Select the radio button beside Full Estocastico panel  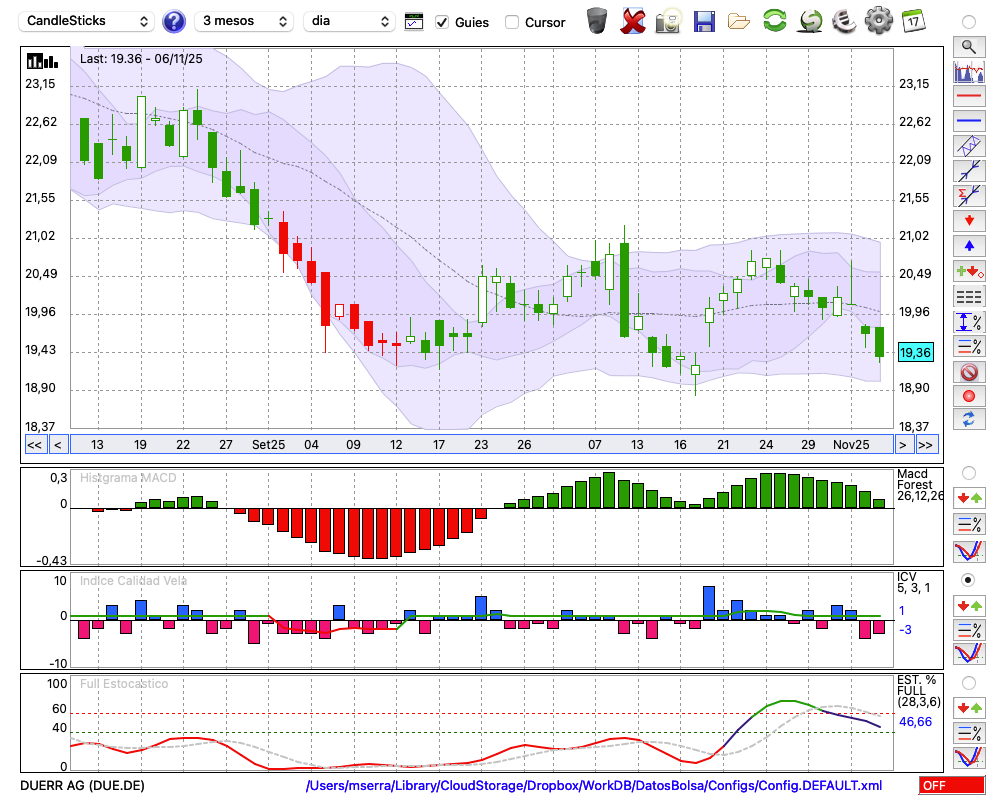[x=968, y=683]
